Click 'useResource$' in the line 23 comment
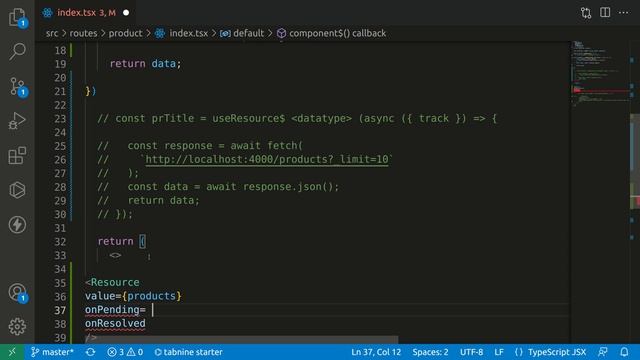The image size is (640, 360). click(x=249, y=118)
